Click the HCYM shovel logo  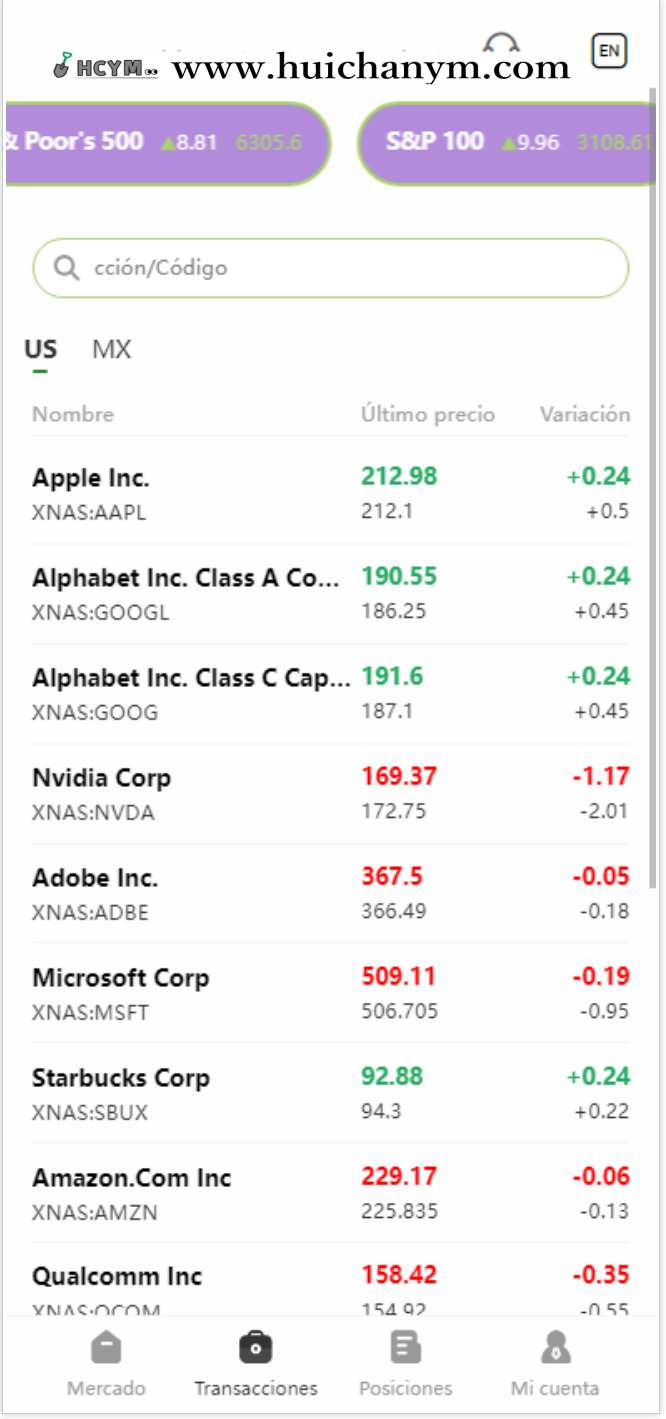(62, 67)
